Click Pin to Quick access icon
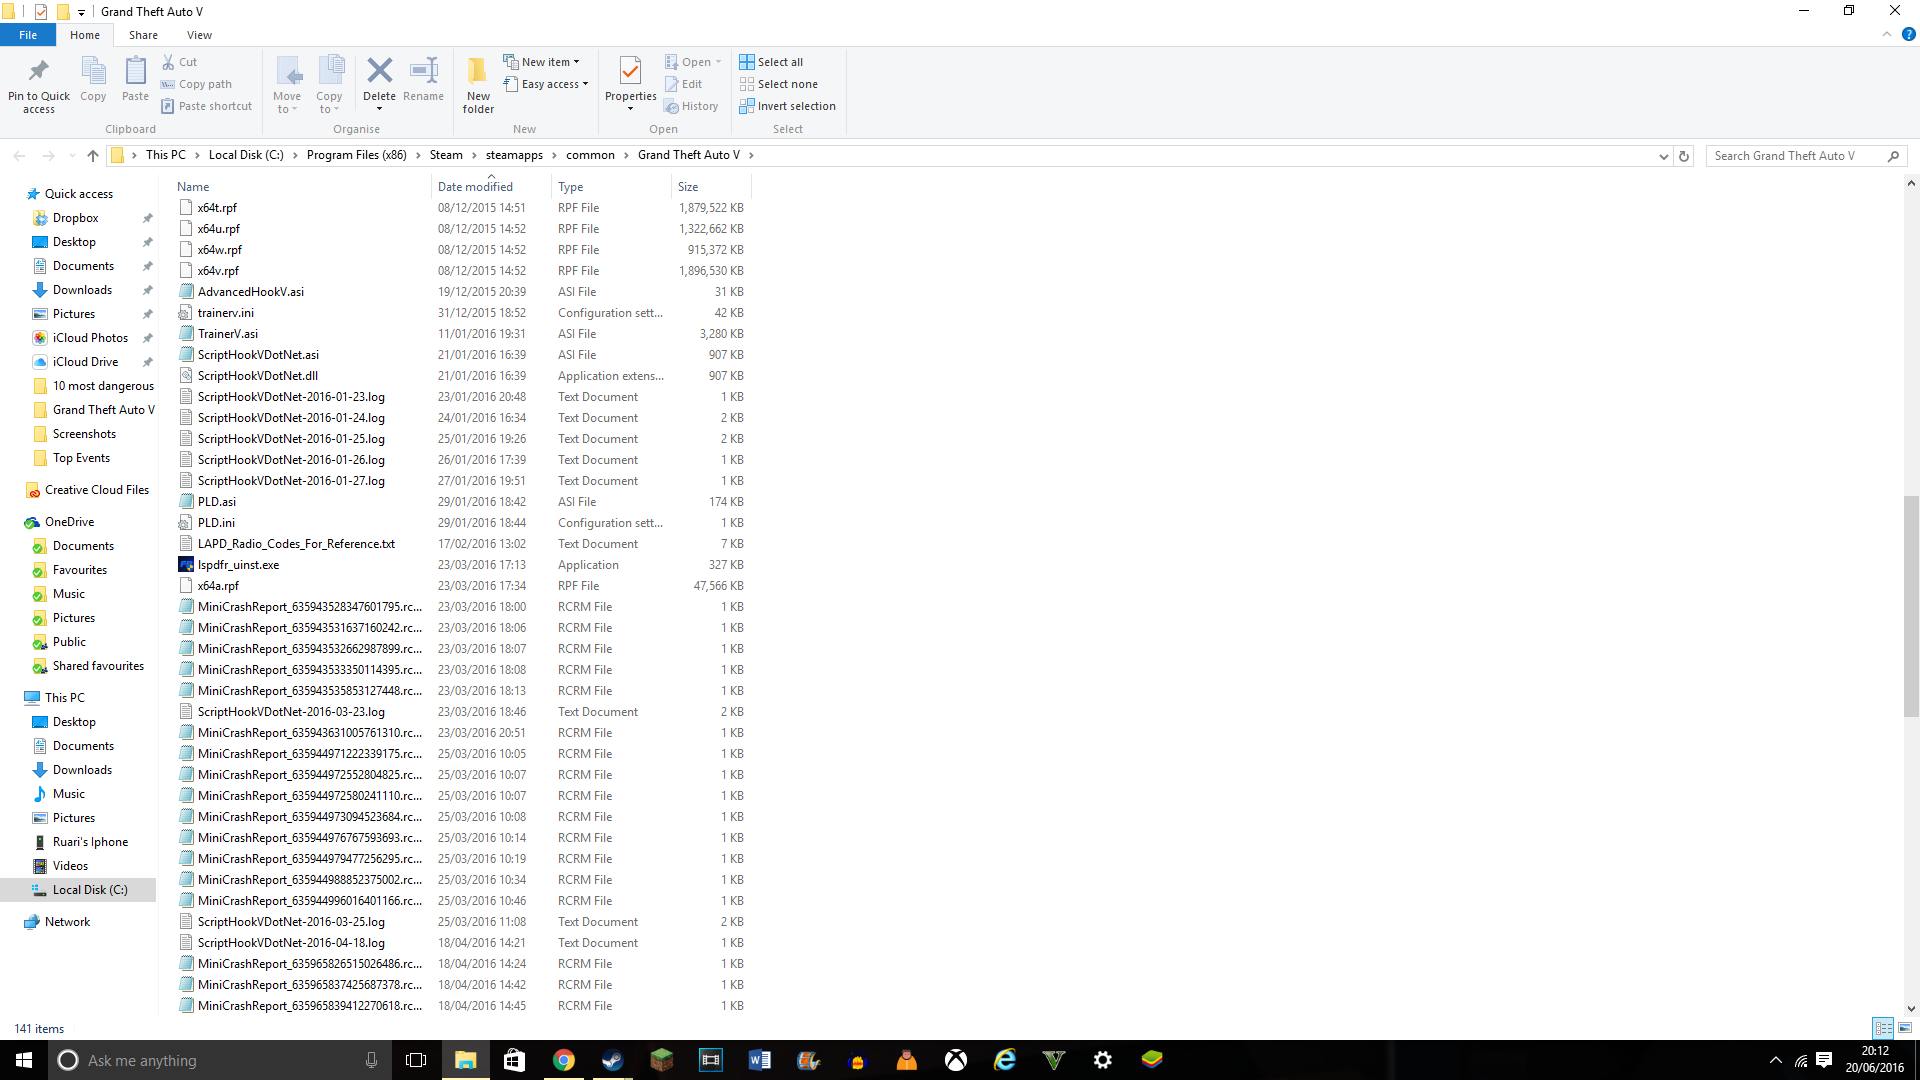The height and width of the screenshot is (1080, 1920). click(39, 84)
